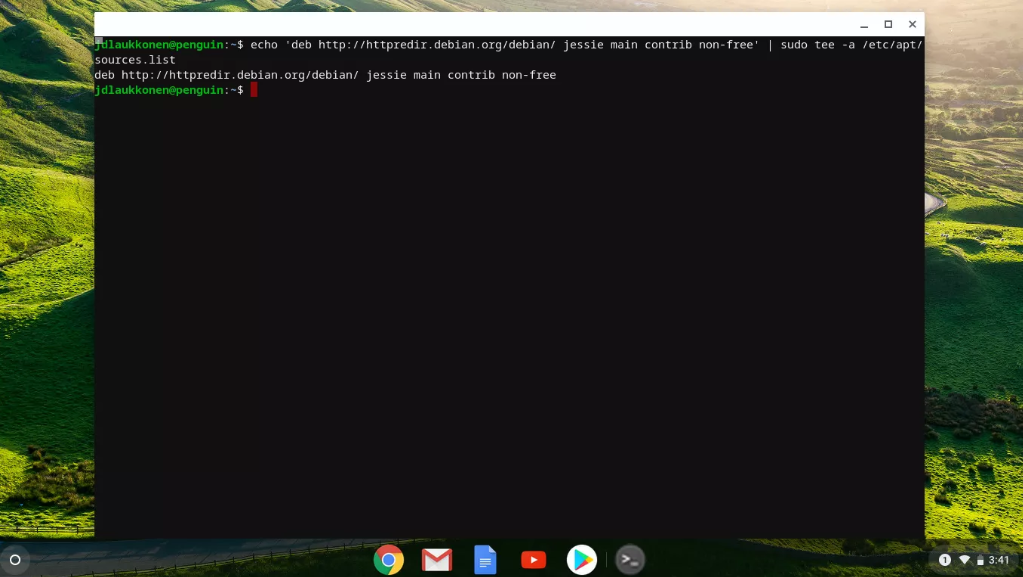Open Google Chrome from the shelf
Image resolution: width=1023 pixels, height=577 pixels.
388,560
